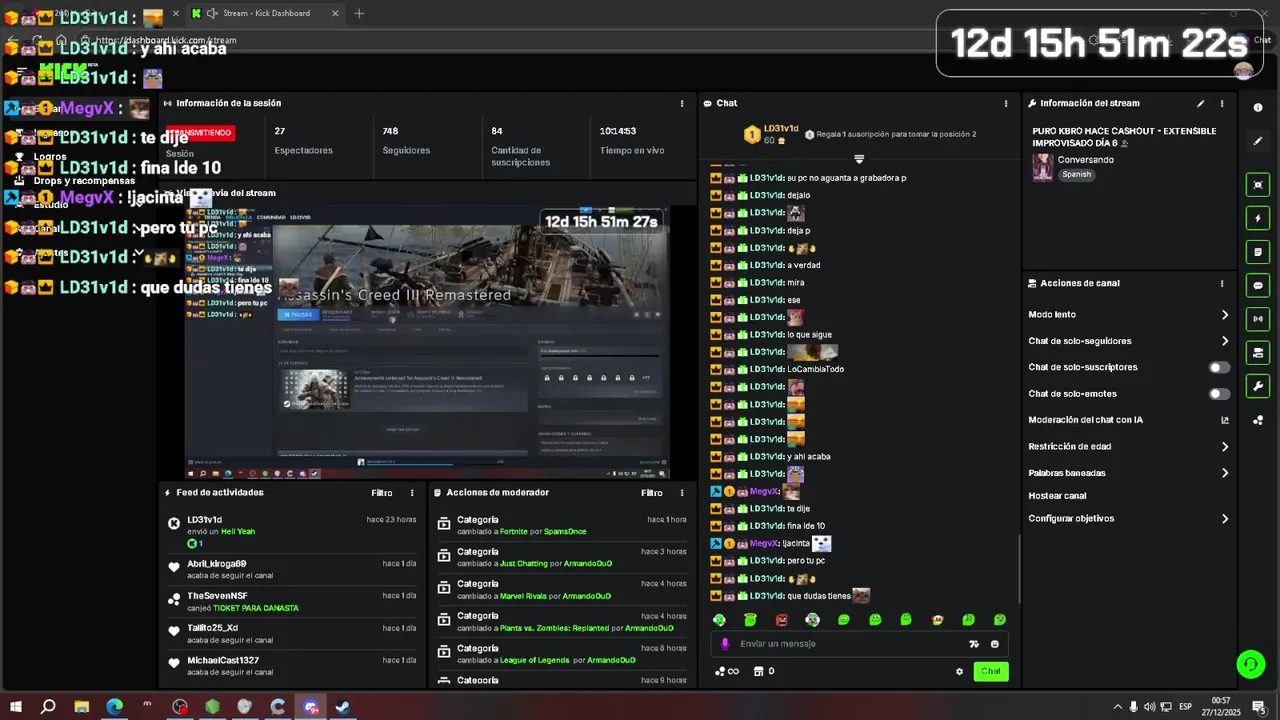Open AI chat moderation external link icon
The height and width of the screenshot is (720, 1280).
coord(1225,420)
